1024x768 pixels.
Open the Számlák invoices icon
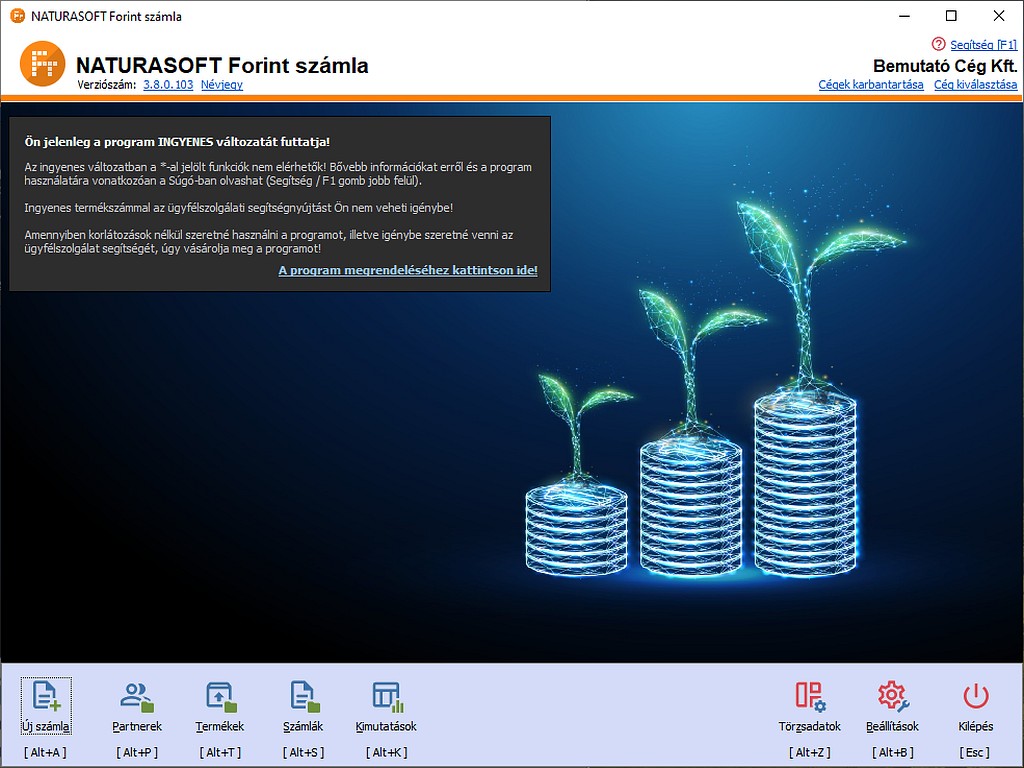pyautogui.click(x=304, y=696)
